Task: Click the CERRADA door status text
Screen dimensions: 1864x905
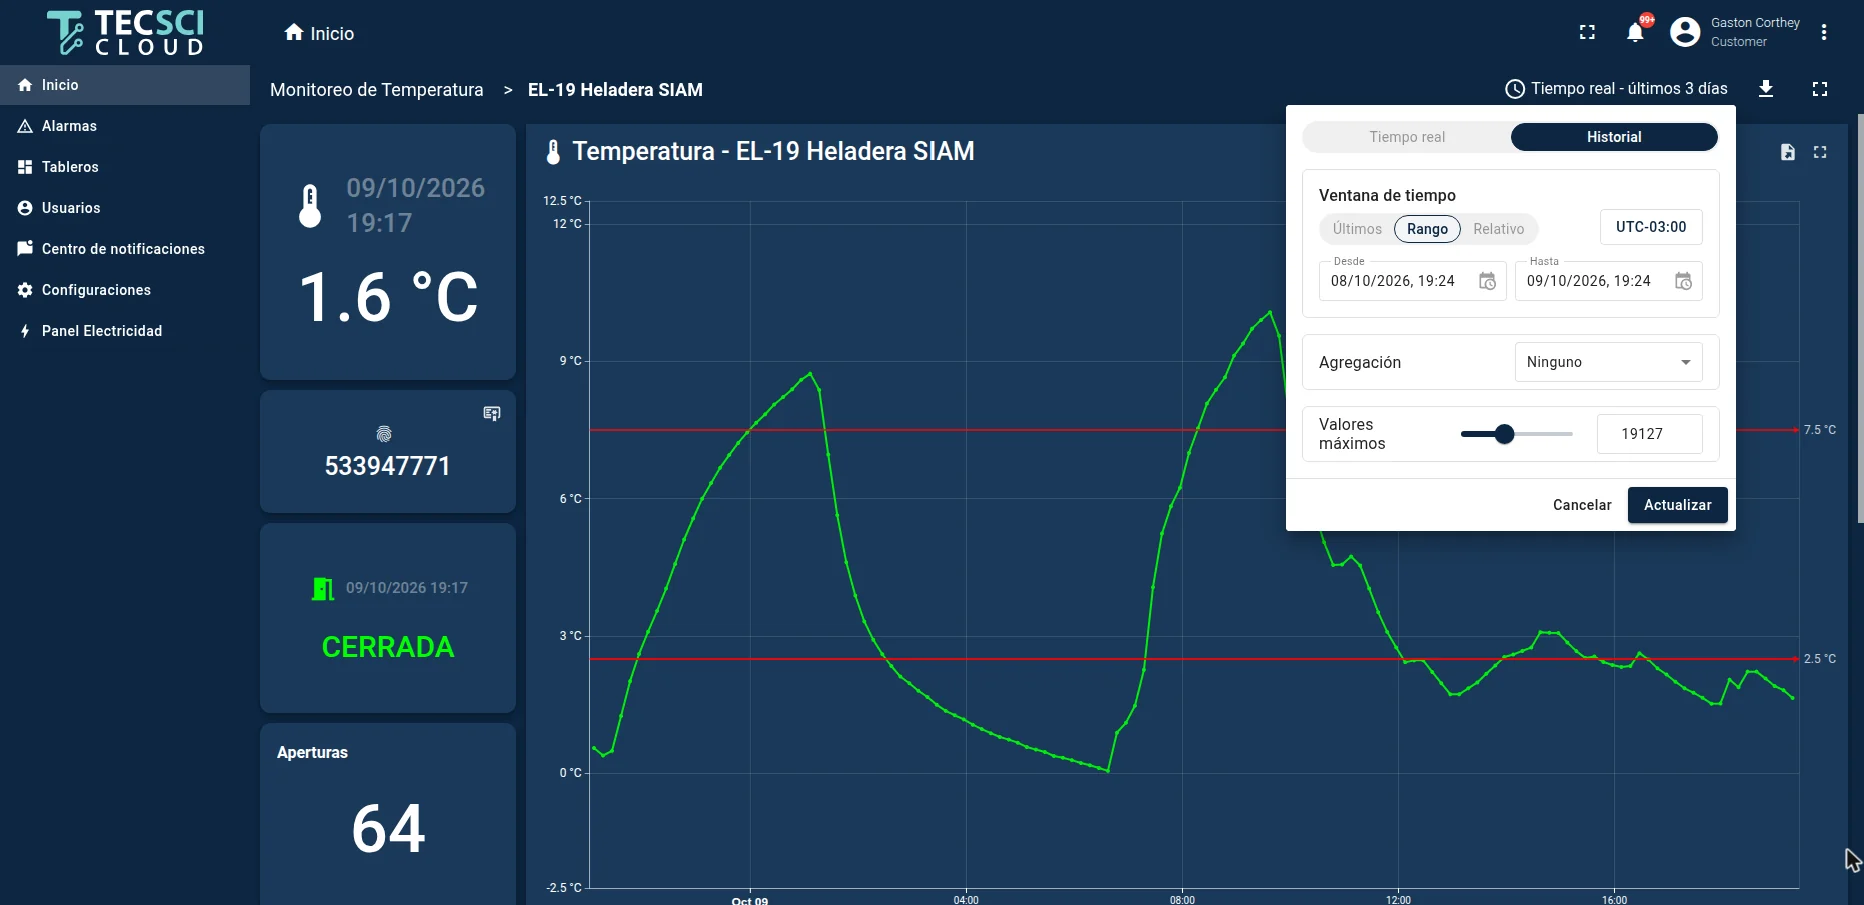Action: (x=388, y=647)
